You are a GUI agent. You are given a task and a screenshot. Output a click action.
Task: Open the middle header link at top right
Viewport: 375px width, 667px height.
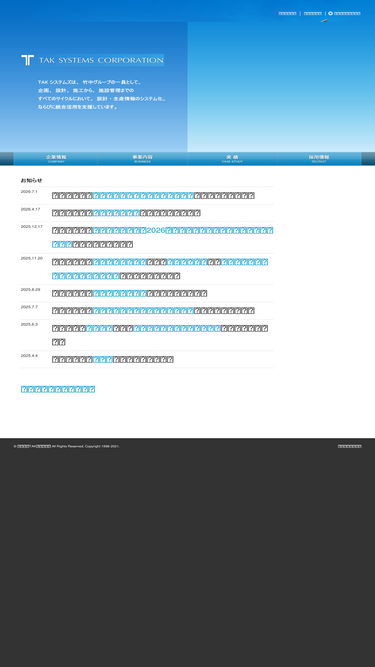point(312,13)
